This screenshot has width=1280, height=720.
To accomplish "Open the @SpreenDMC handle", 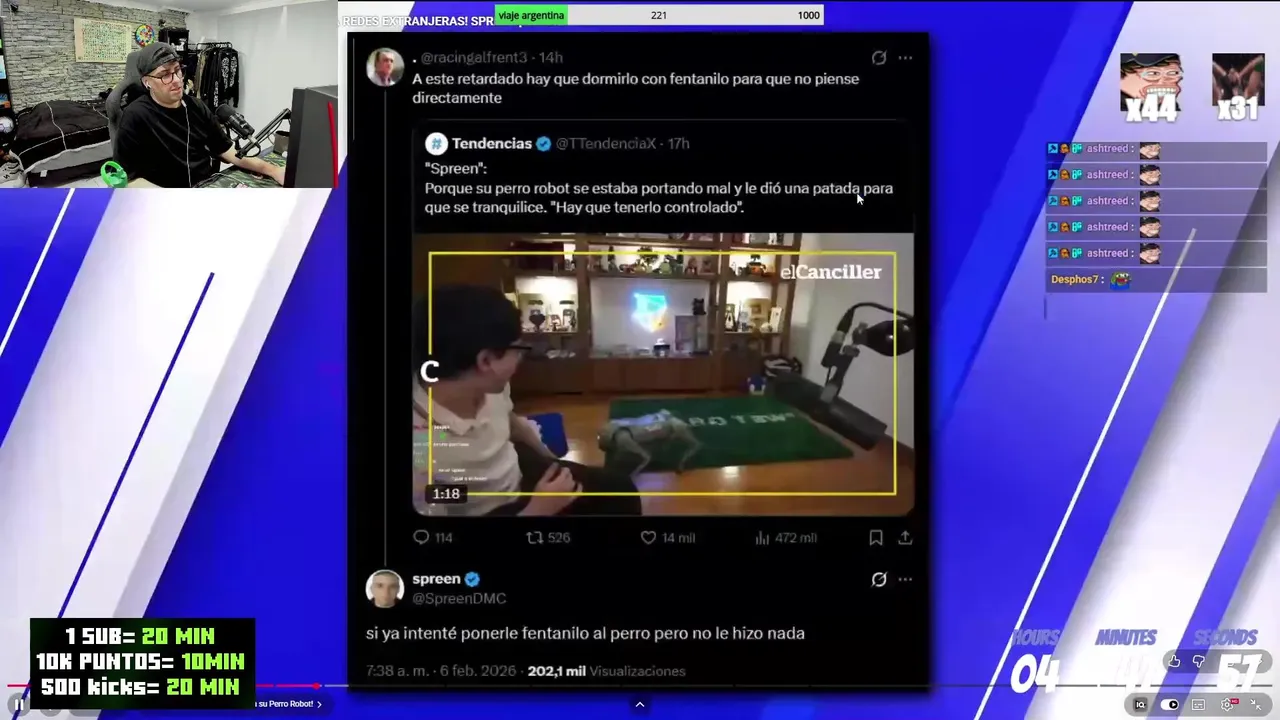I will (459, 598).
